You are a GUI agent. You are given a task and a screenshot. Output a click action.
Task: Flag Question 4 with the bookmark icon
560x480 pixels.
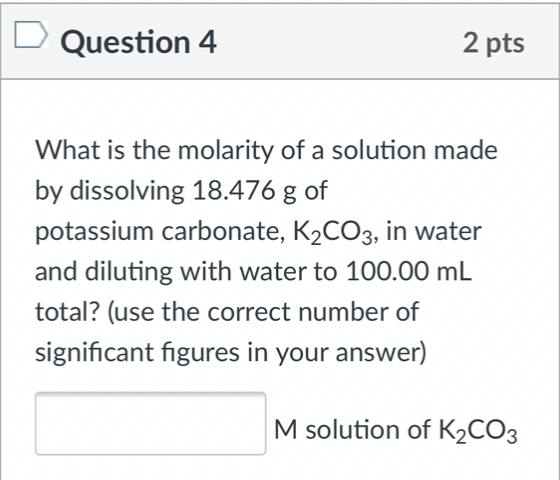pos(31,35)
